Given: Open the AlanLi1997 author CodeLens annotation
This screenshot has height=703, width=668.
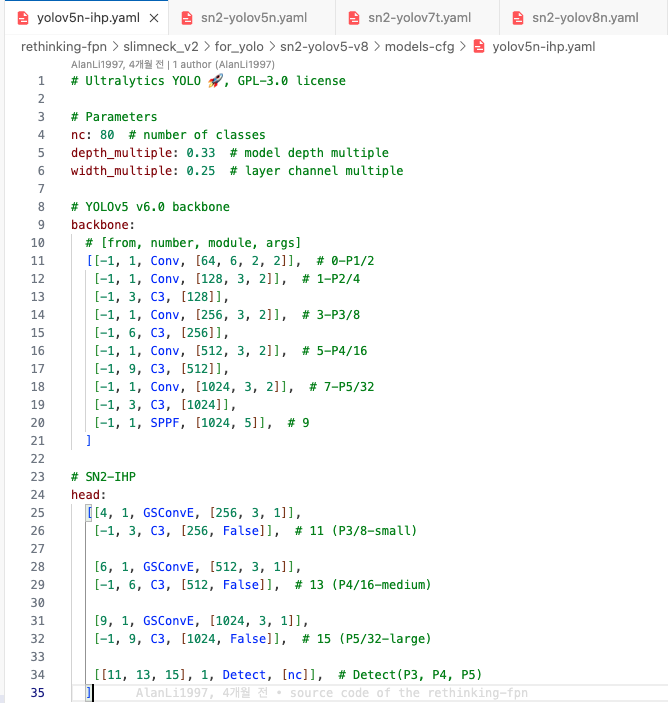Looking at the screenshot, I should click(173, 65).
